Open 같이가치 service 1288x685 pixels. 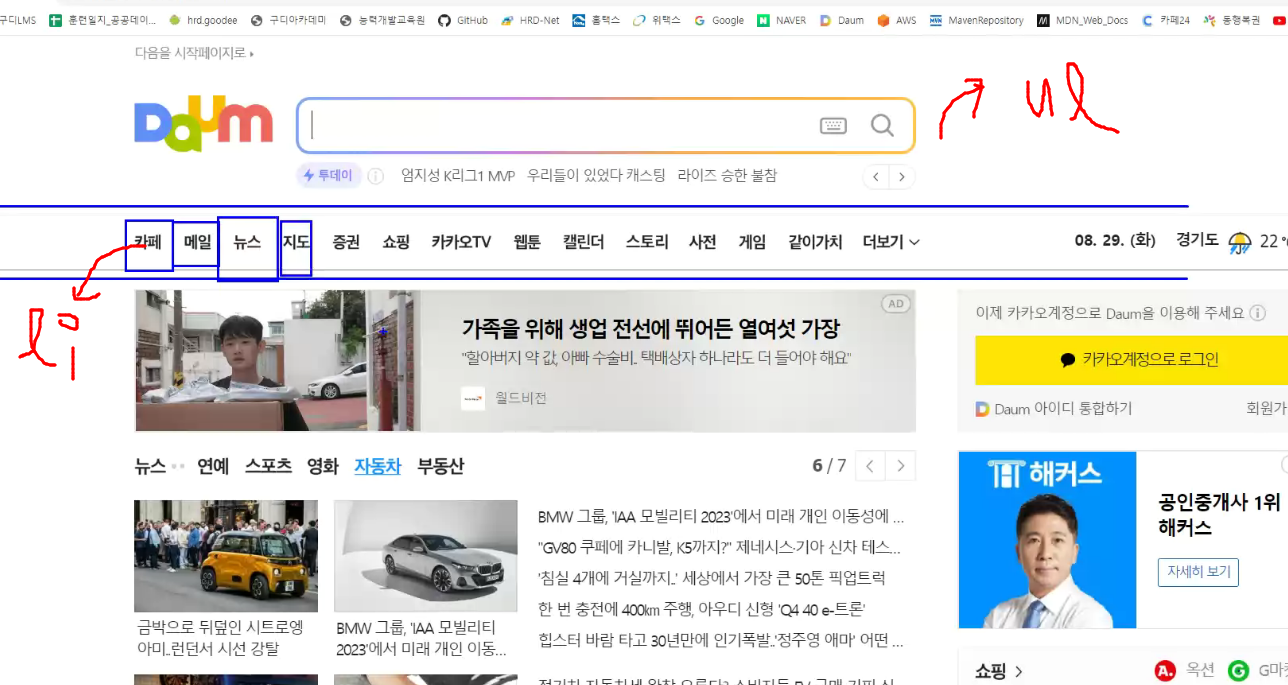tap(815, 242)
